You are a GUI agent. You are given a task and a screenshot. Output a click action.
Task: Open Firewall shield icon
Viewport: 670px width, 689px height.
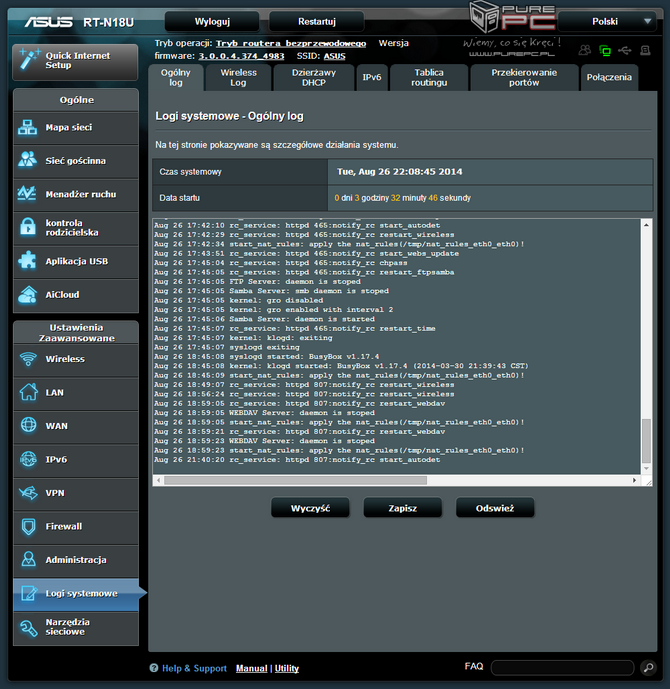coord(29,526)
